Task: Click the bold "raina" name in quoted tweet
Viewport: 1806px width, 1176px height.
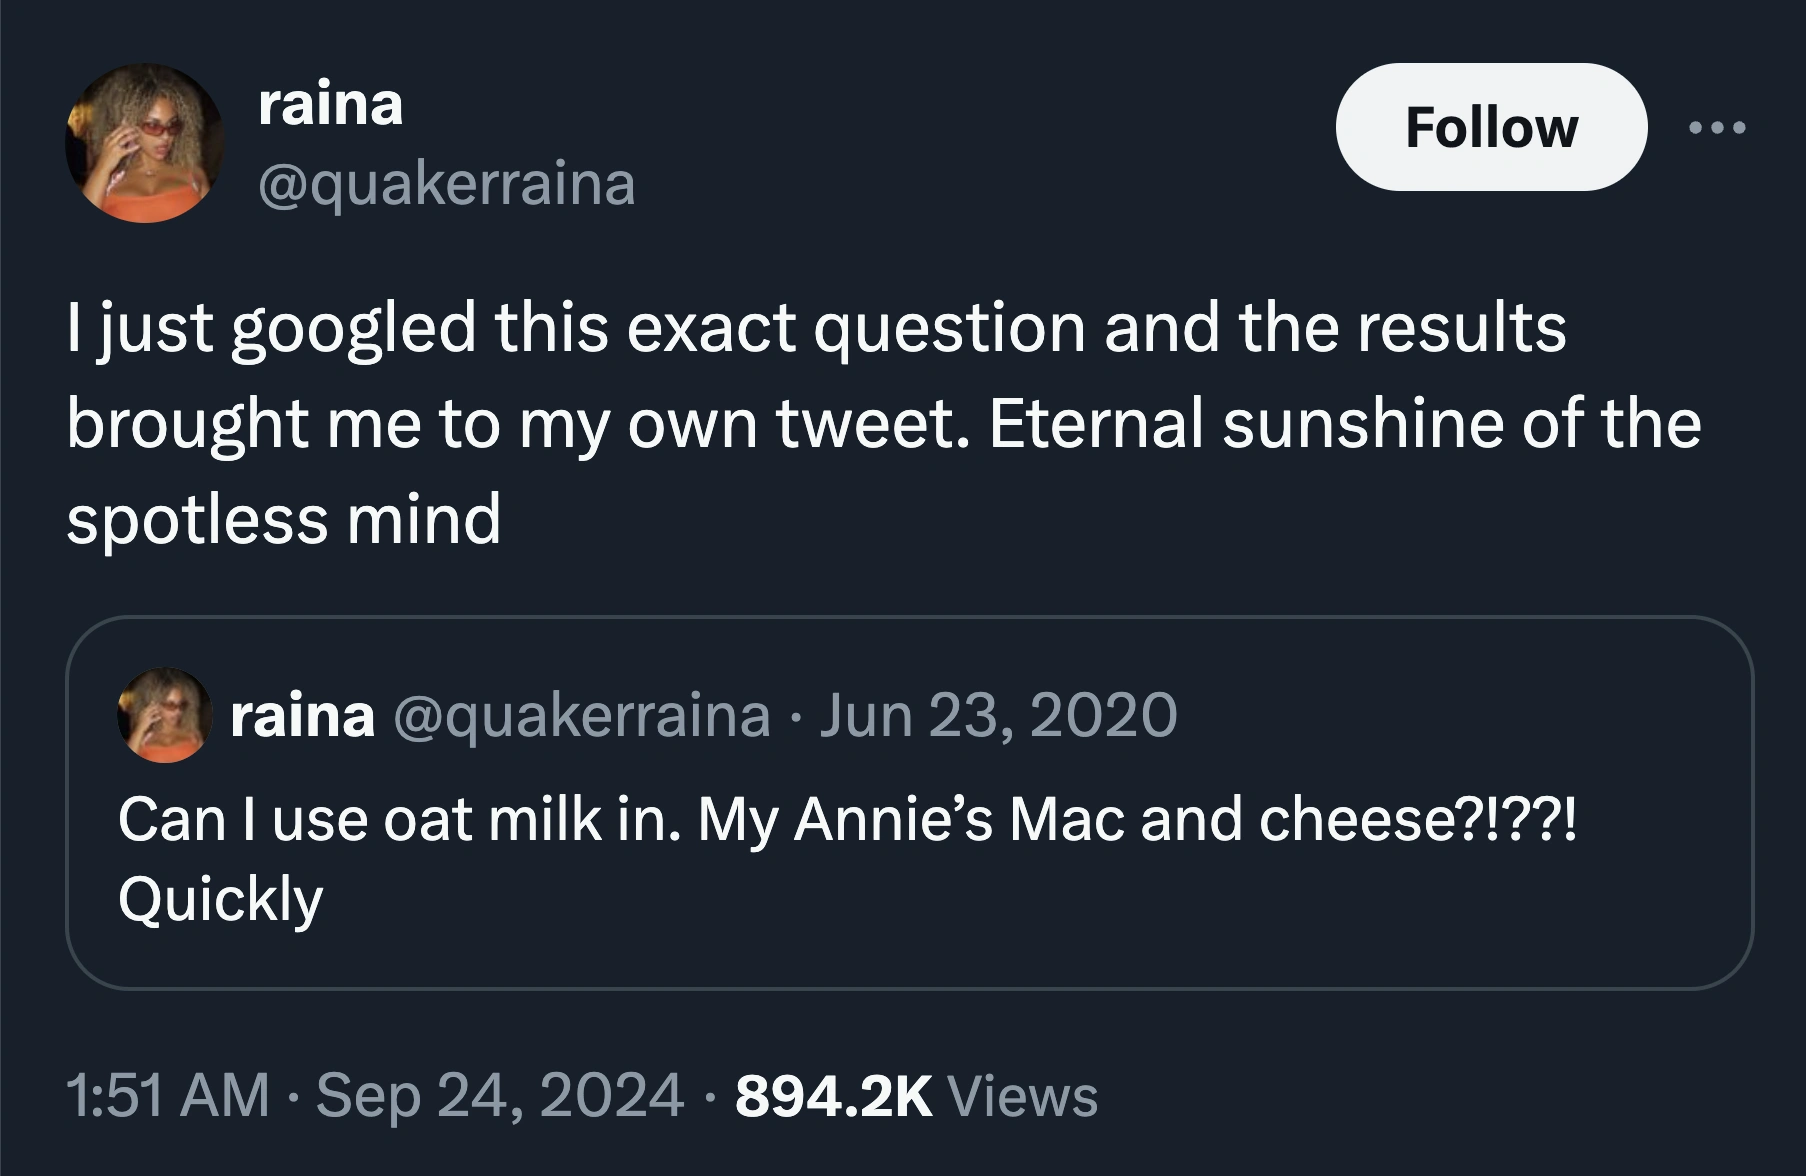Action: click(x=302, y=715)
